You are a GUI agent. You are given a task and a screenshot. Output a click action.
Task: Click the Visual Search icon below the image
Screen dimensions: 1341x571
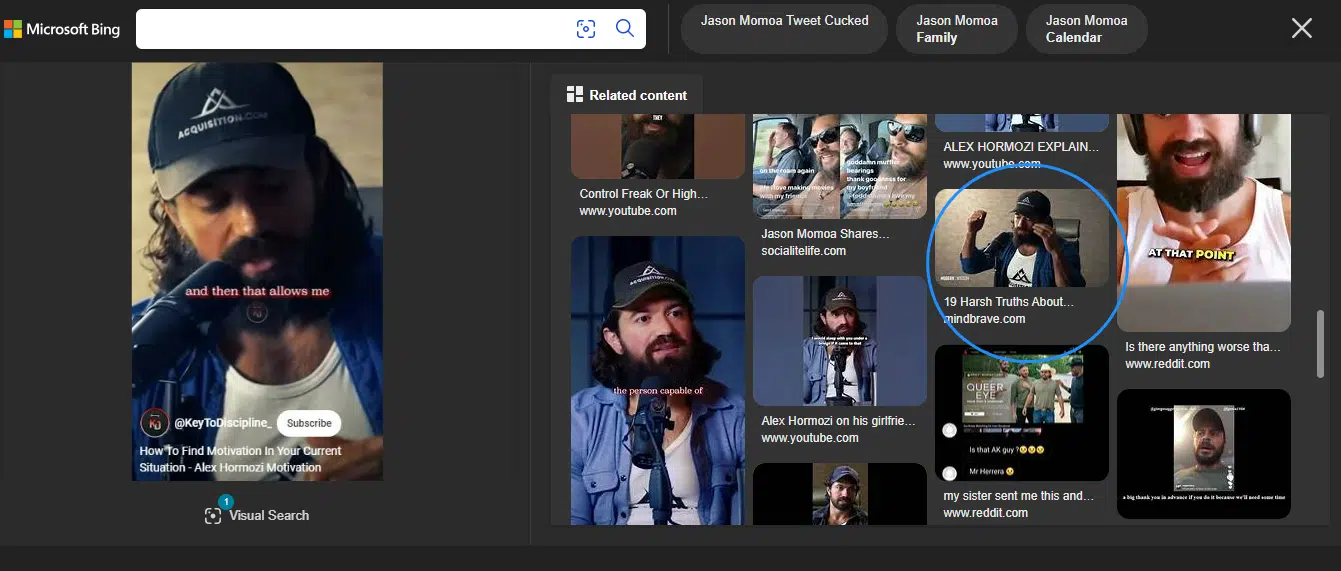point(213,515)
